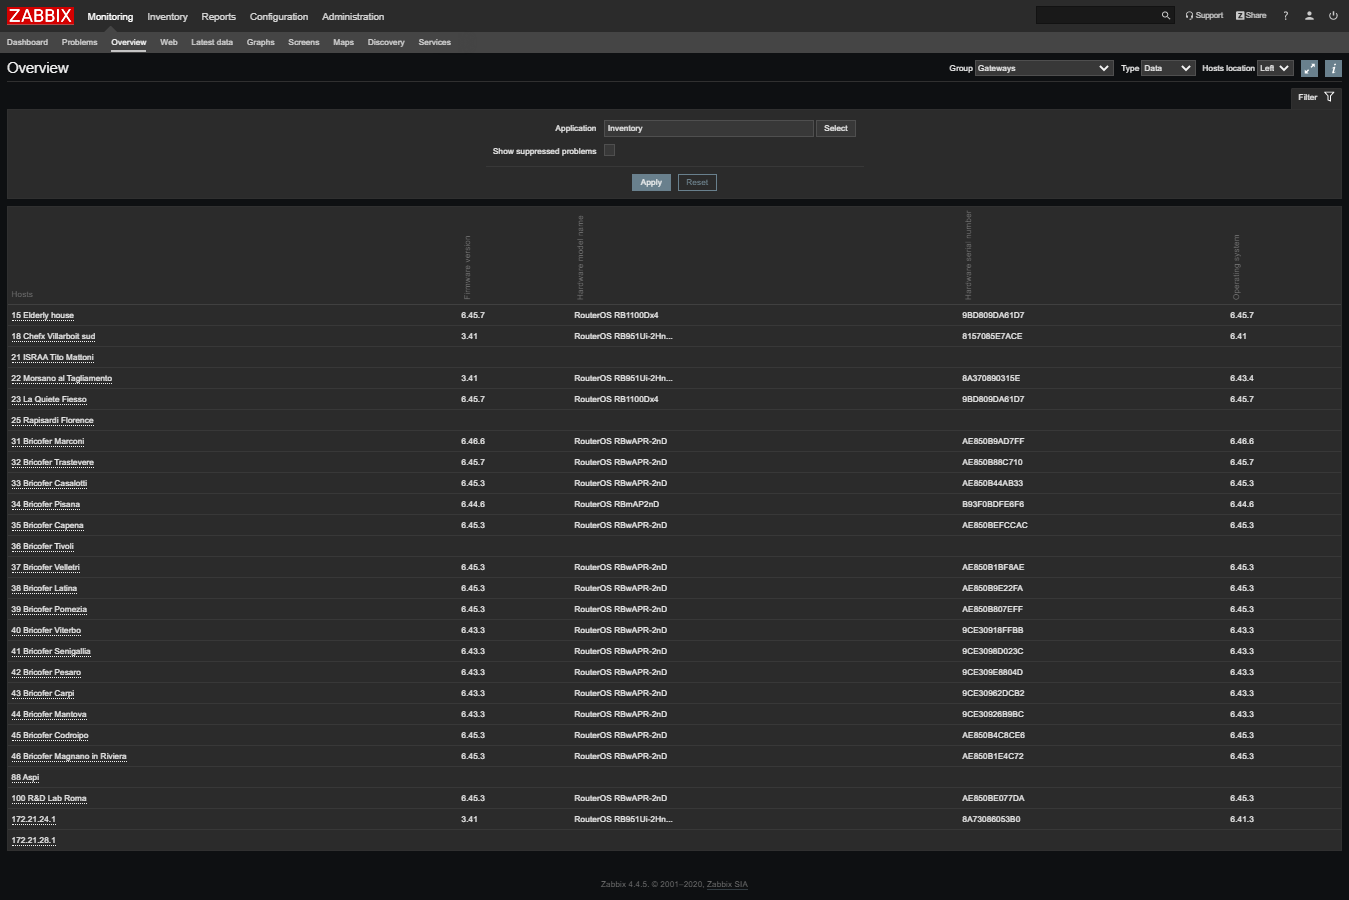Click serial number 9BD809DA61D7 for Elderly house

pos(993,315)
